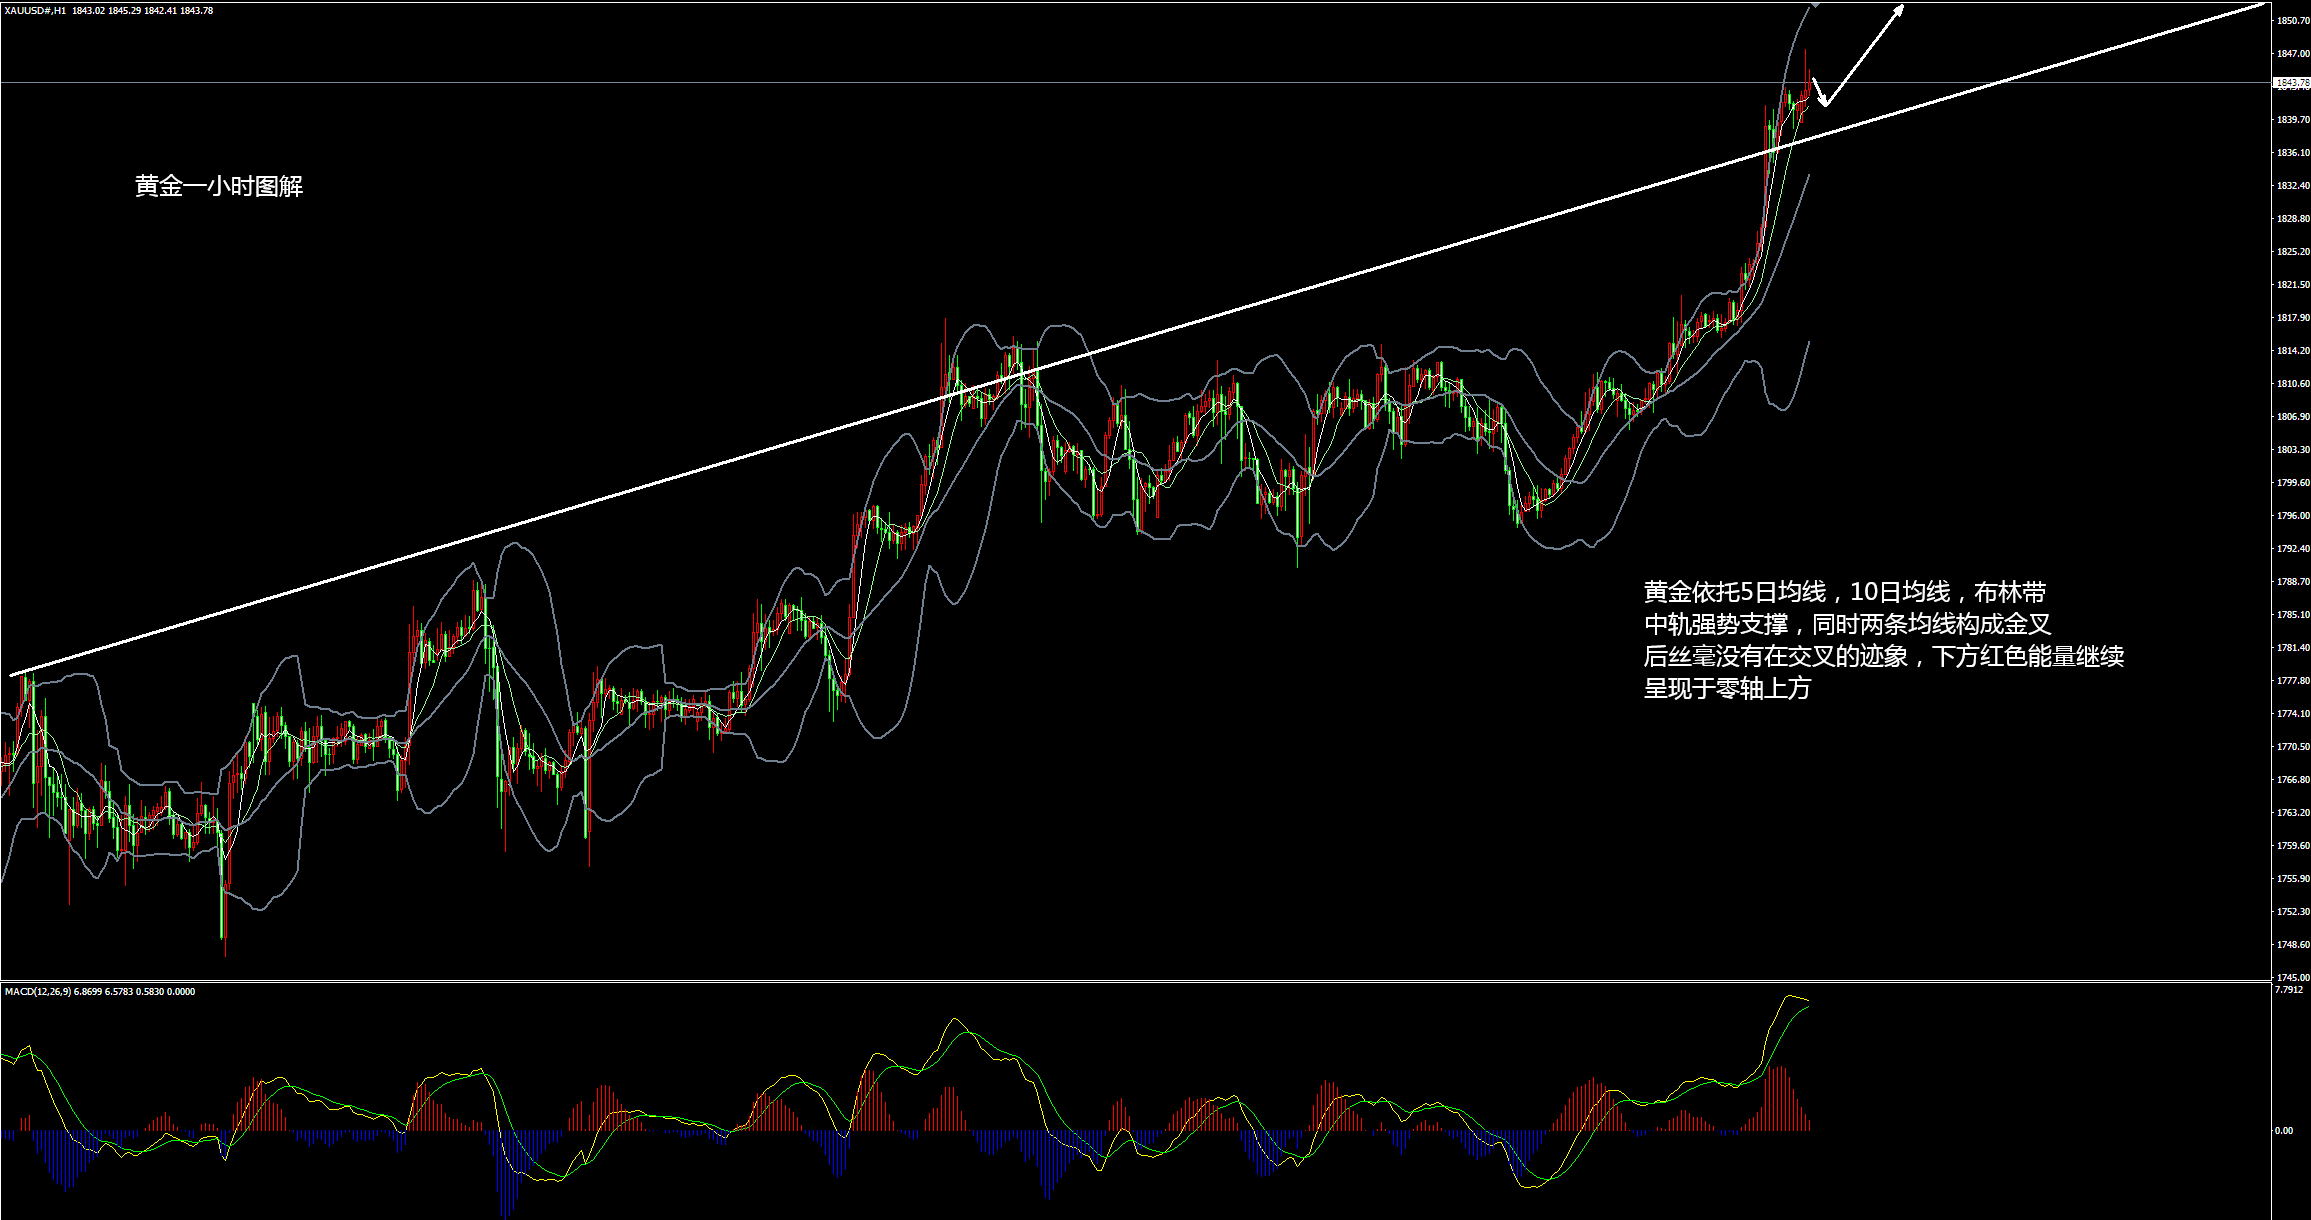Screen dimensions: 2311x1220
Task: Click the 1832.40 price axis label
Action: 2292,186
